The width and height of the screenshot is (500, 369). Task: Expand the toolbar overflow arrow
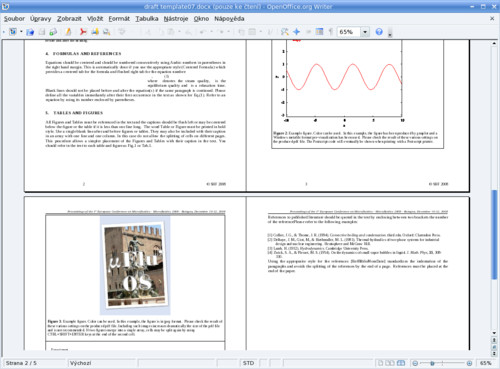tap(390, 33)
